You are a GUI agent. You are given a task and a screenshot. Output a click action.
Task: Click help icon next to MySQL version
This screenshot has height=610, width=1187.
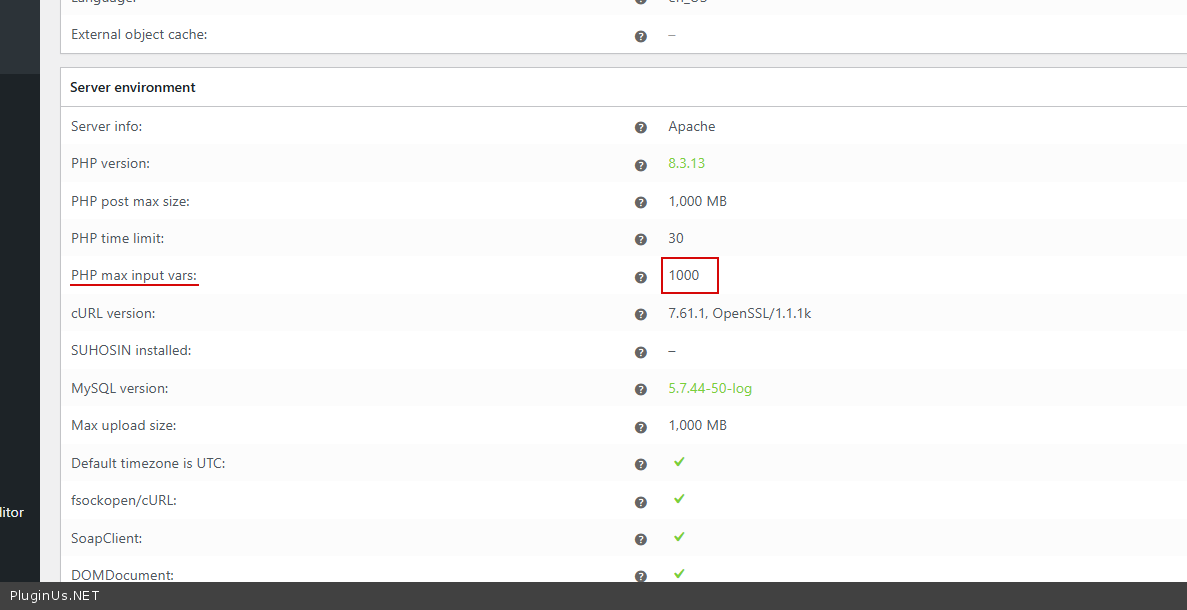pyautogui.click(x=641, y=390)
